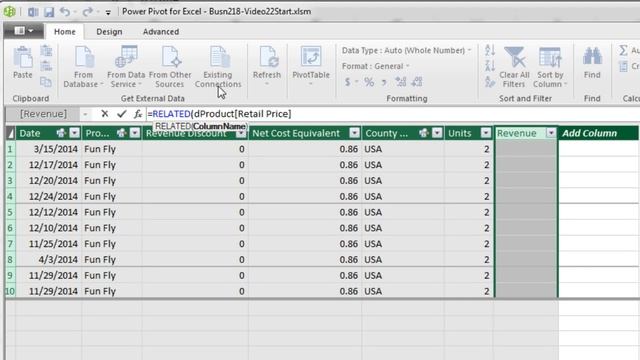Apply currency format with the dollar icon

pyautogui.click(x=347, y=82)
